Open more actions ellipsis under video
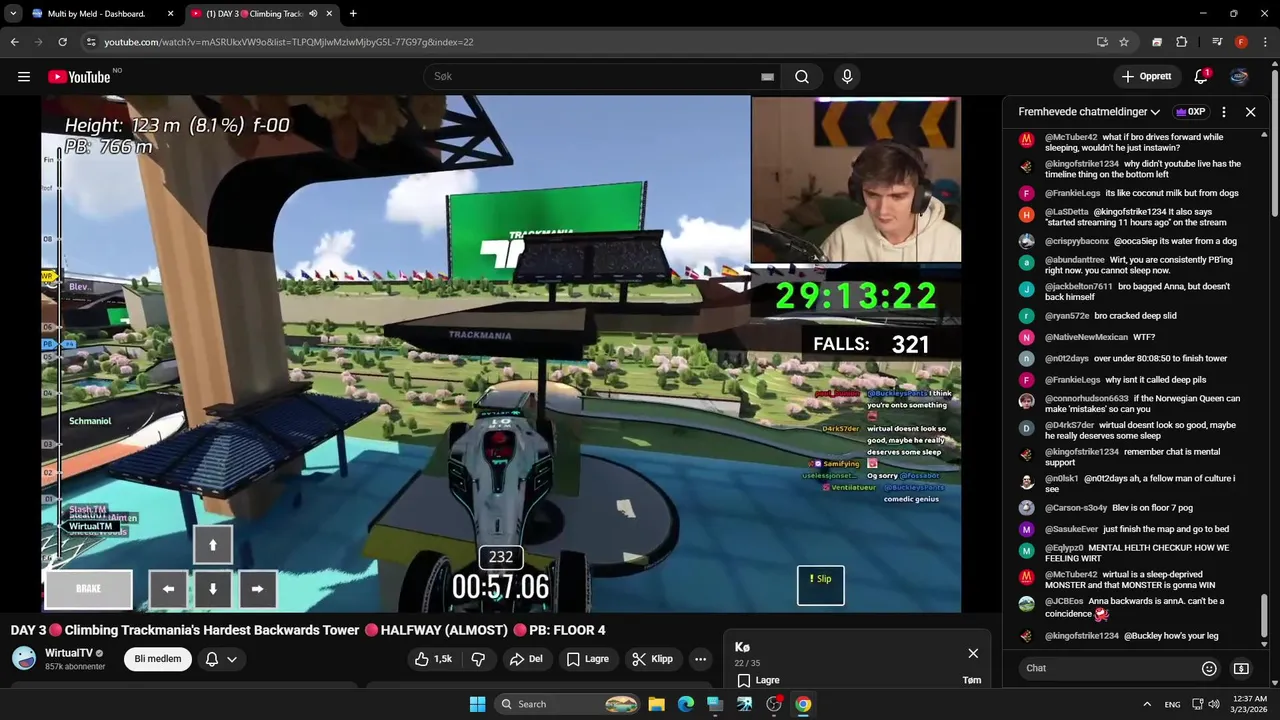This screenshot has height=720, width=1280. 700,659
